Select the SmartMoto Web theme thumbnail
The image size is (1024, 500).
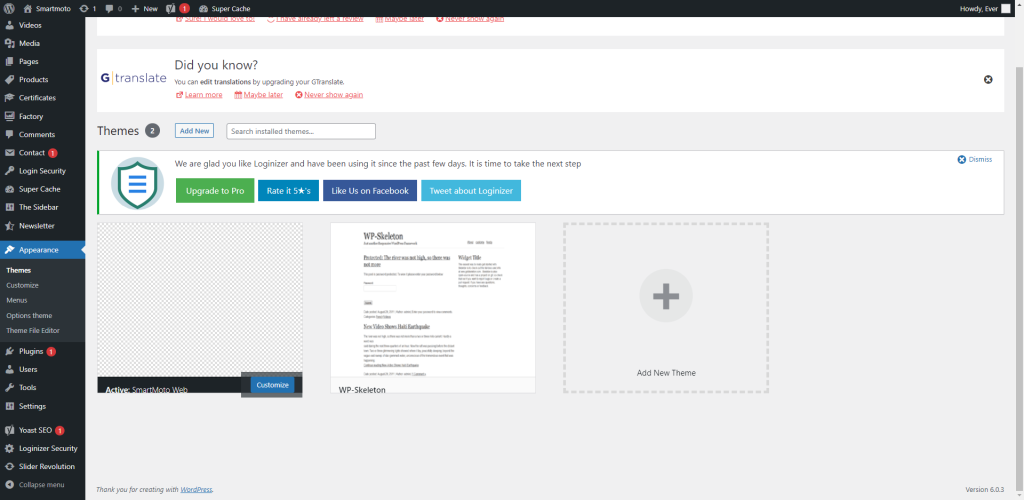tap(199, 300)
